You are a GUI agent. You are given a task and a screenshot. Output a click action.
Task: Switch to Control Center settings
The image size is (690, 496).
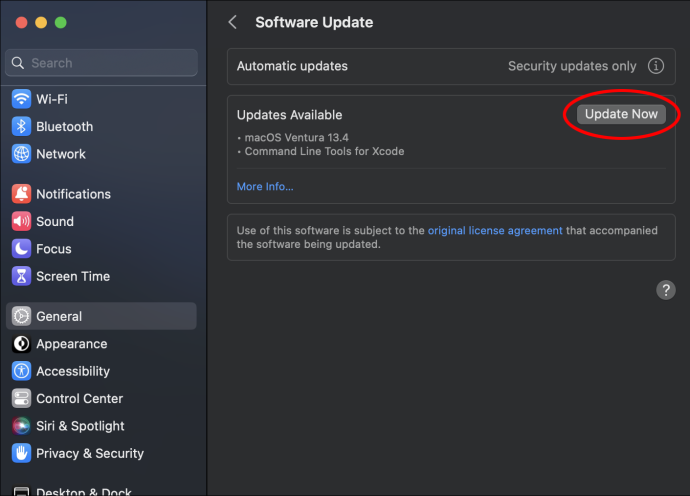point(101,398)
